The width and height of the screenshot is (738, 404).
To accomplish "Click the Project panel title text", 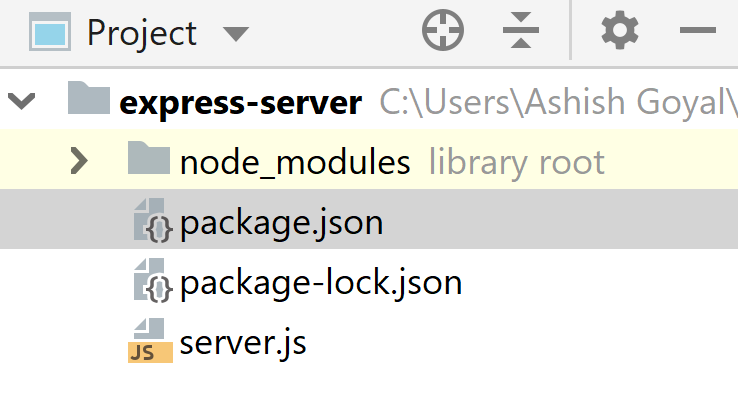I will pos(142,34).
